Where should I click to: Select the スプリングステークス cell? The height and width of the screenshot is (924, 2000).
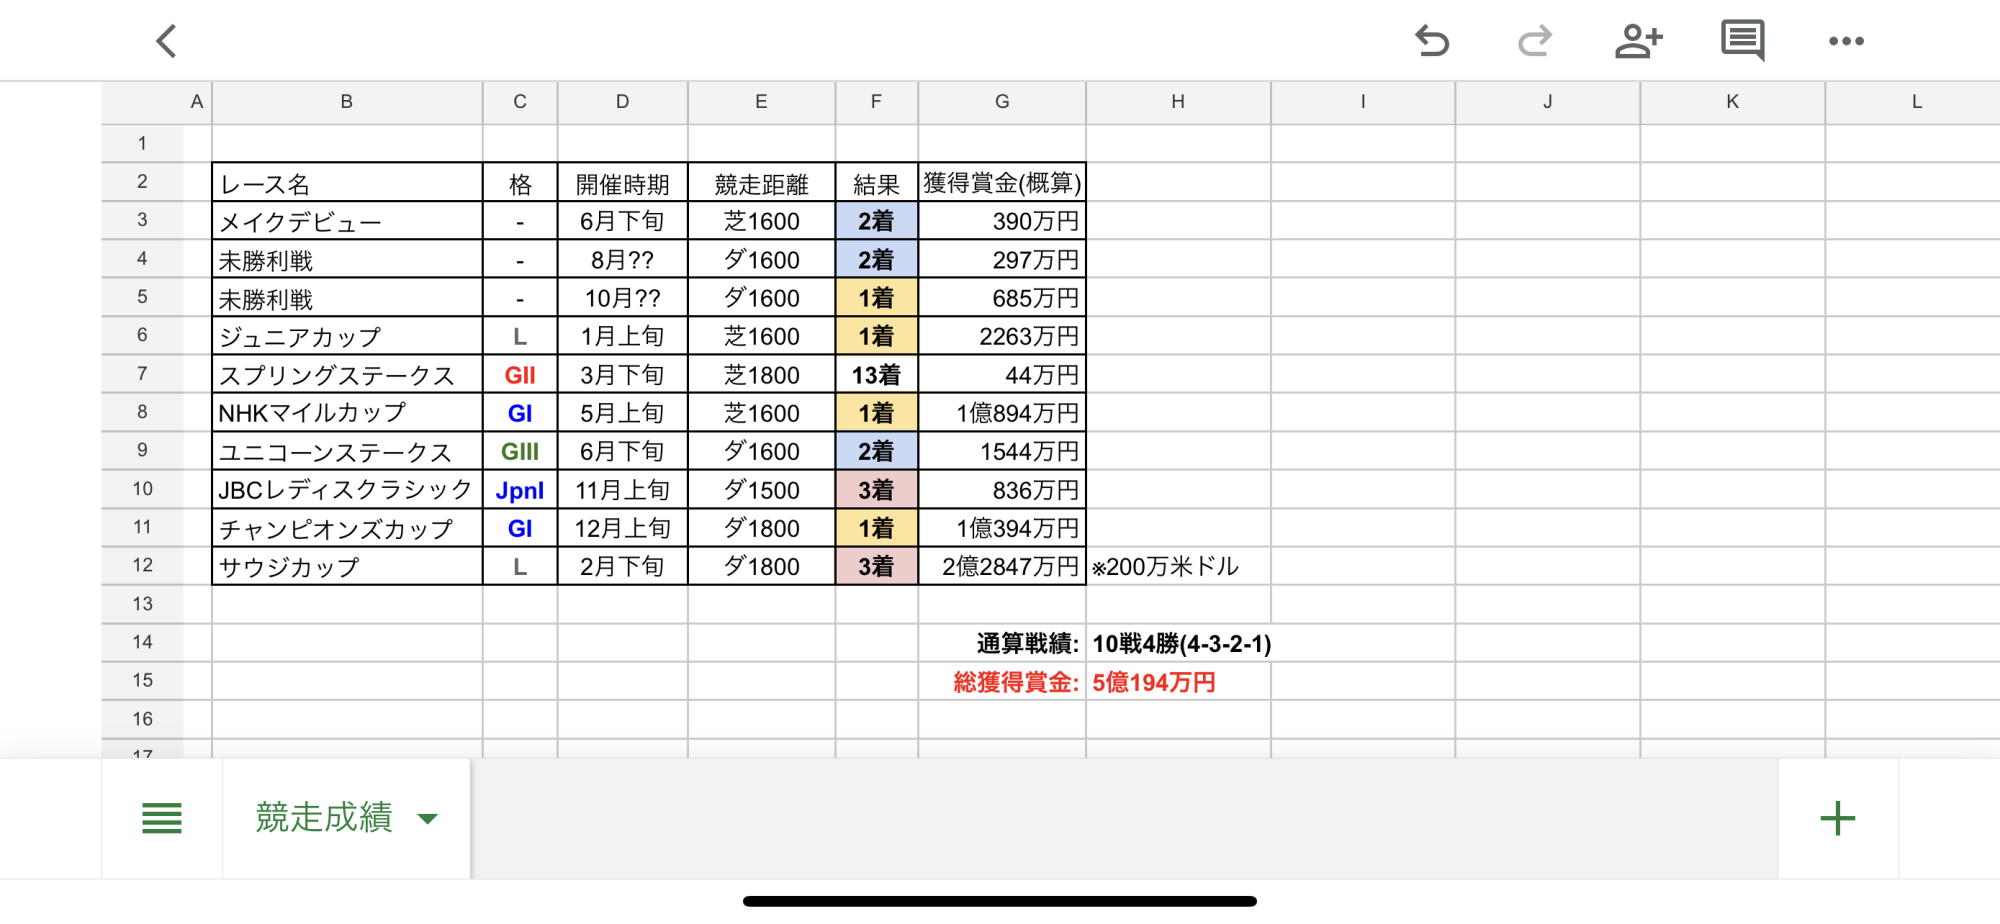coord(347,374)
